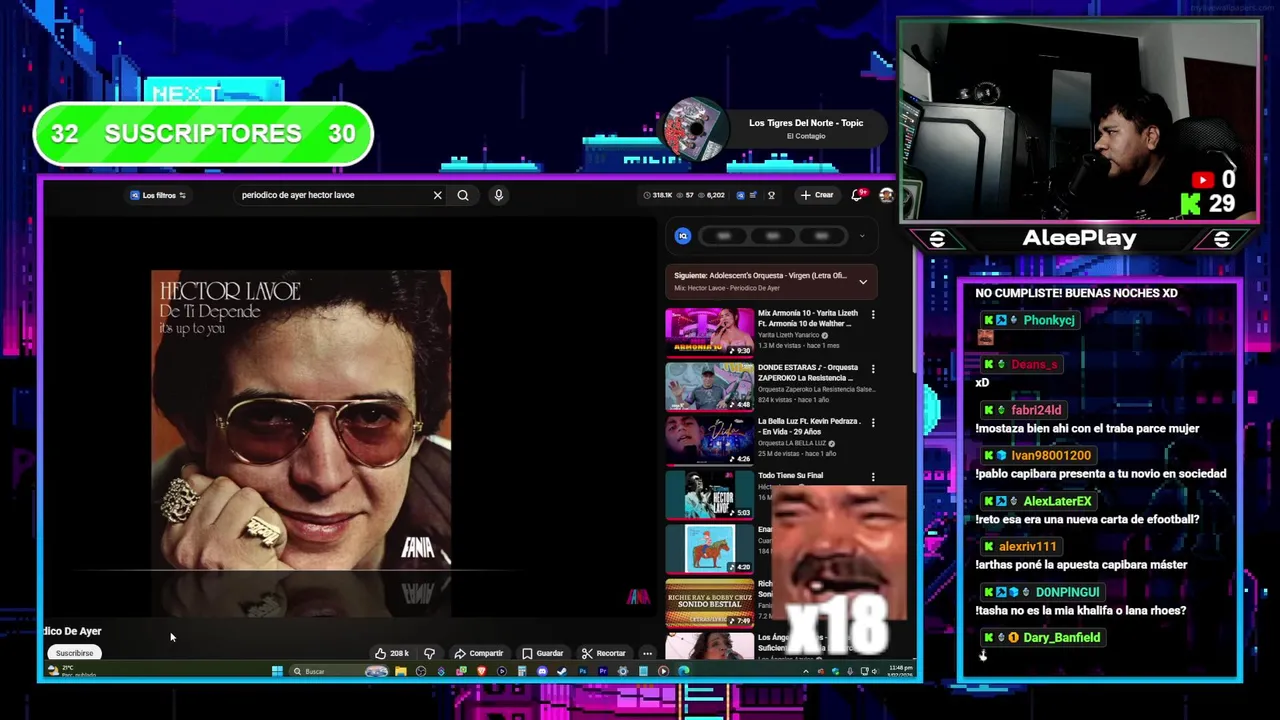Open Steam from the taskbar
The width and height of the screenshot is (1280, 720).
[562, 671]
